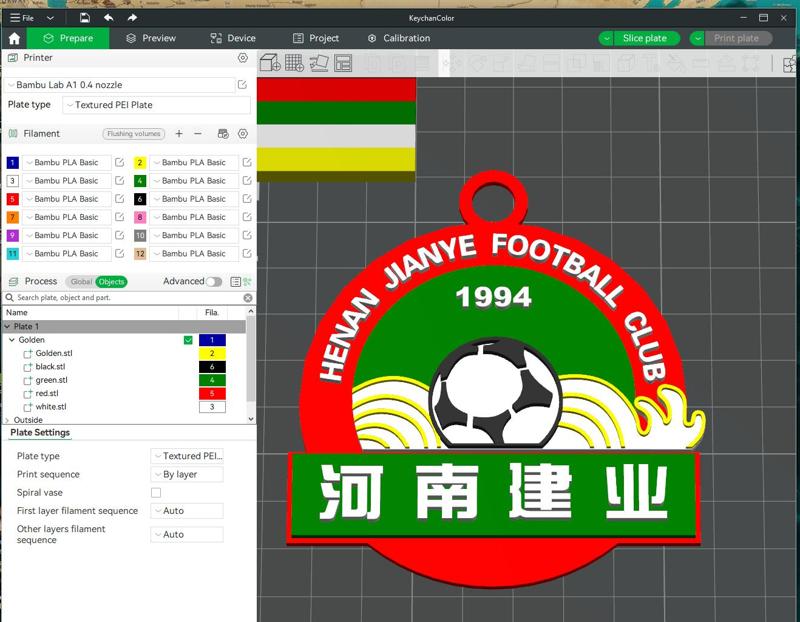Select red.stl in the object list
This screenshot has height=622, width=800.
point(47,393)
